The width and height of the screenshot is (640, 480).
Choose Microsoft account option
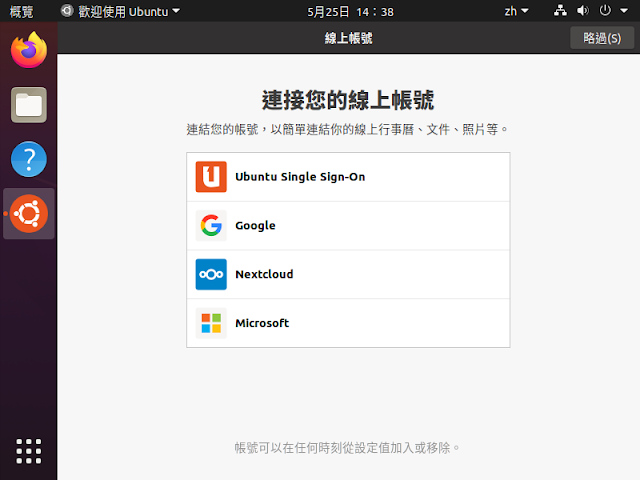click(348, 323)
